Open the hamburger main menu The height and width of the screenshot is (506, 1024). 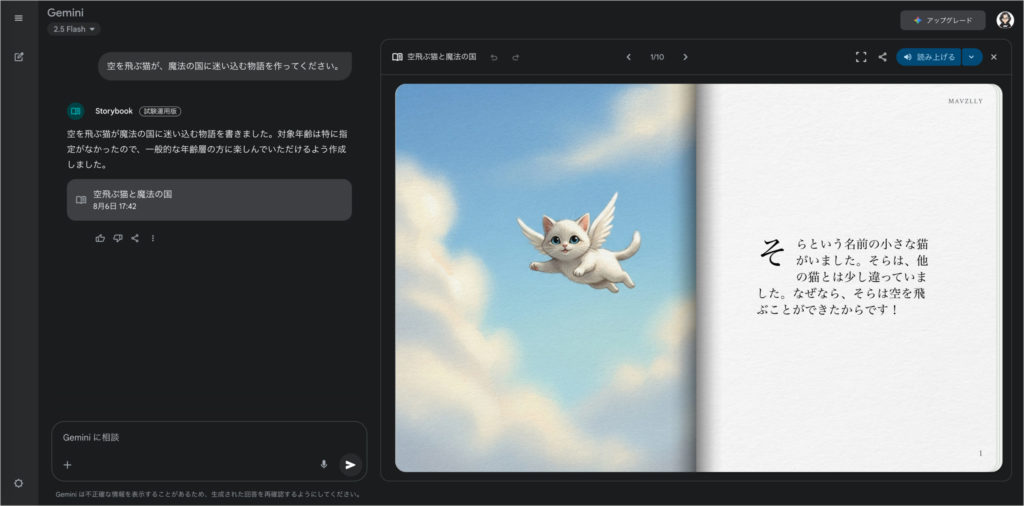pyautogui.click(x=18, y=18)
